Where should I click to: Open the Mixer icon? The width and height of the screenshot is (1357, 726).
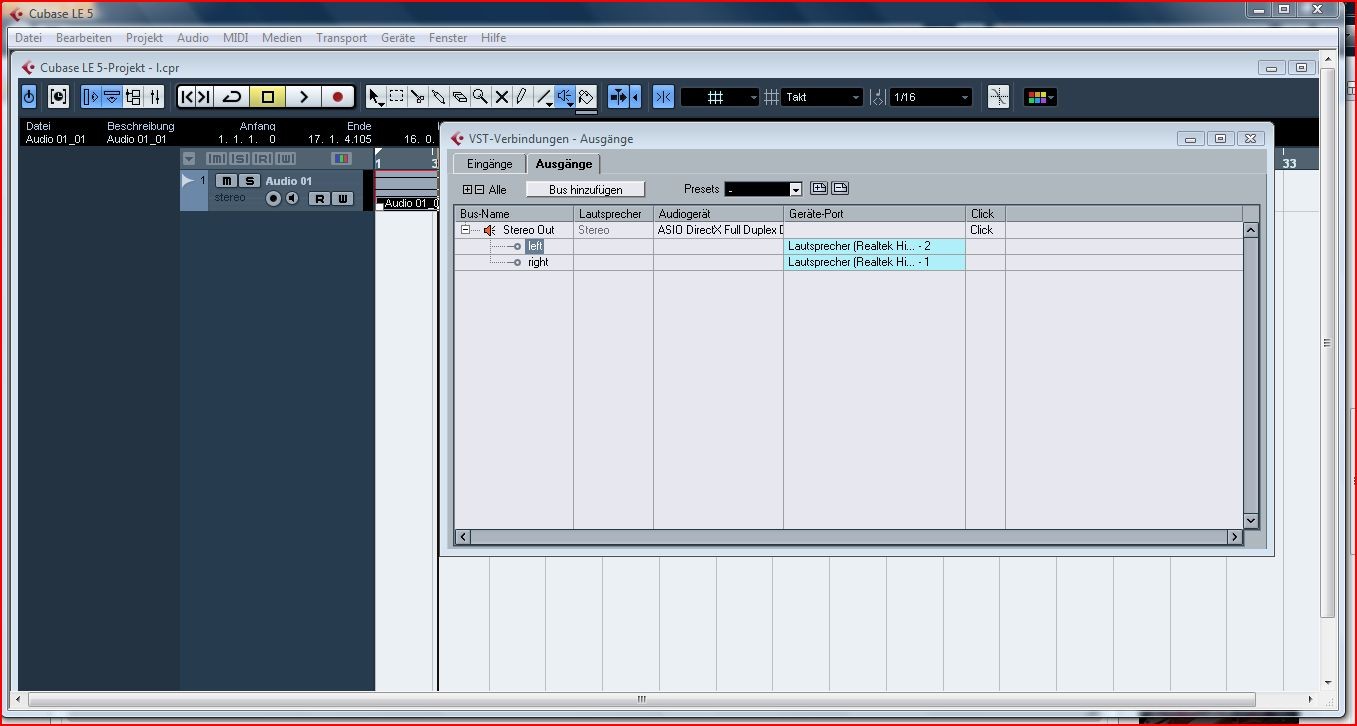(155, 97)
